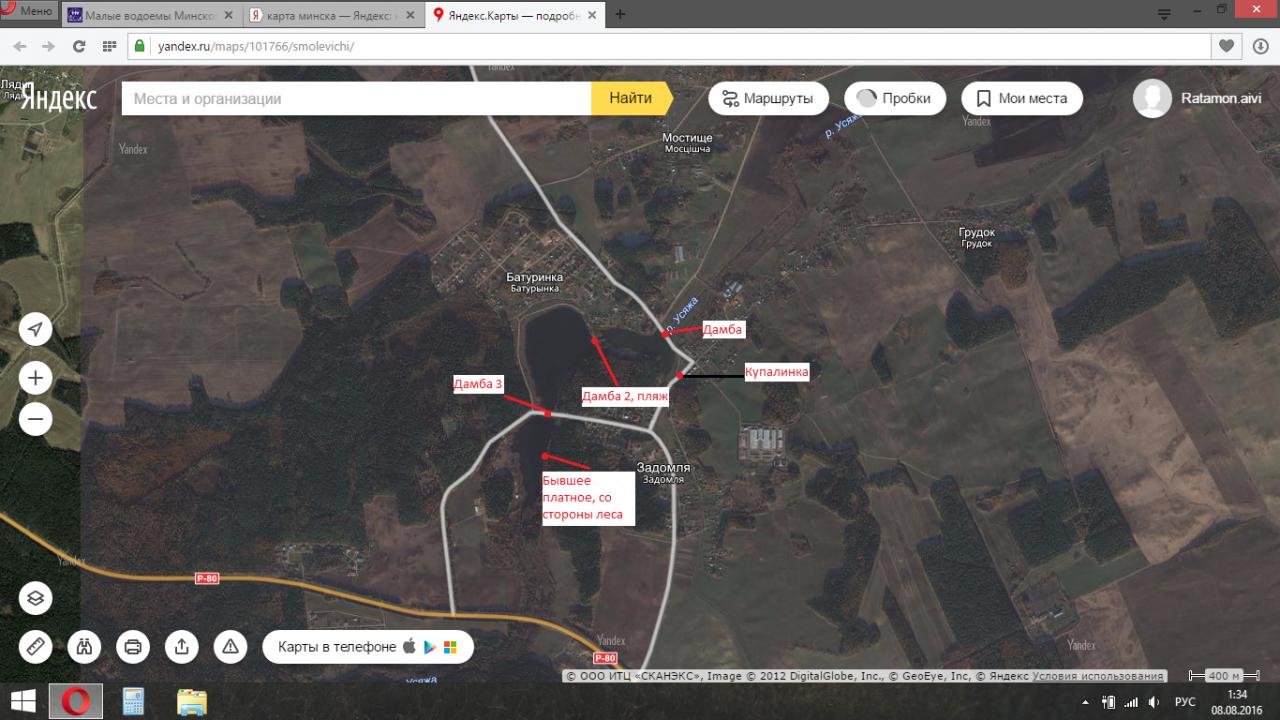Open street panoramas via binoculars icon

(x=84, y=647)
